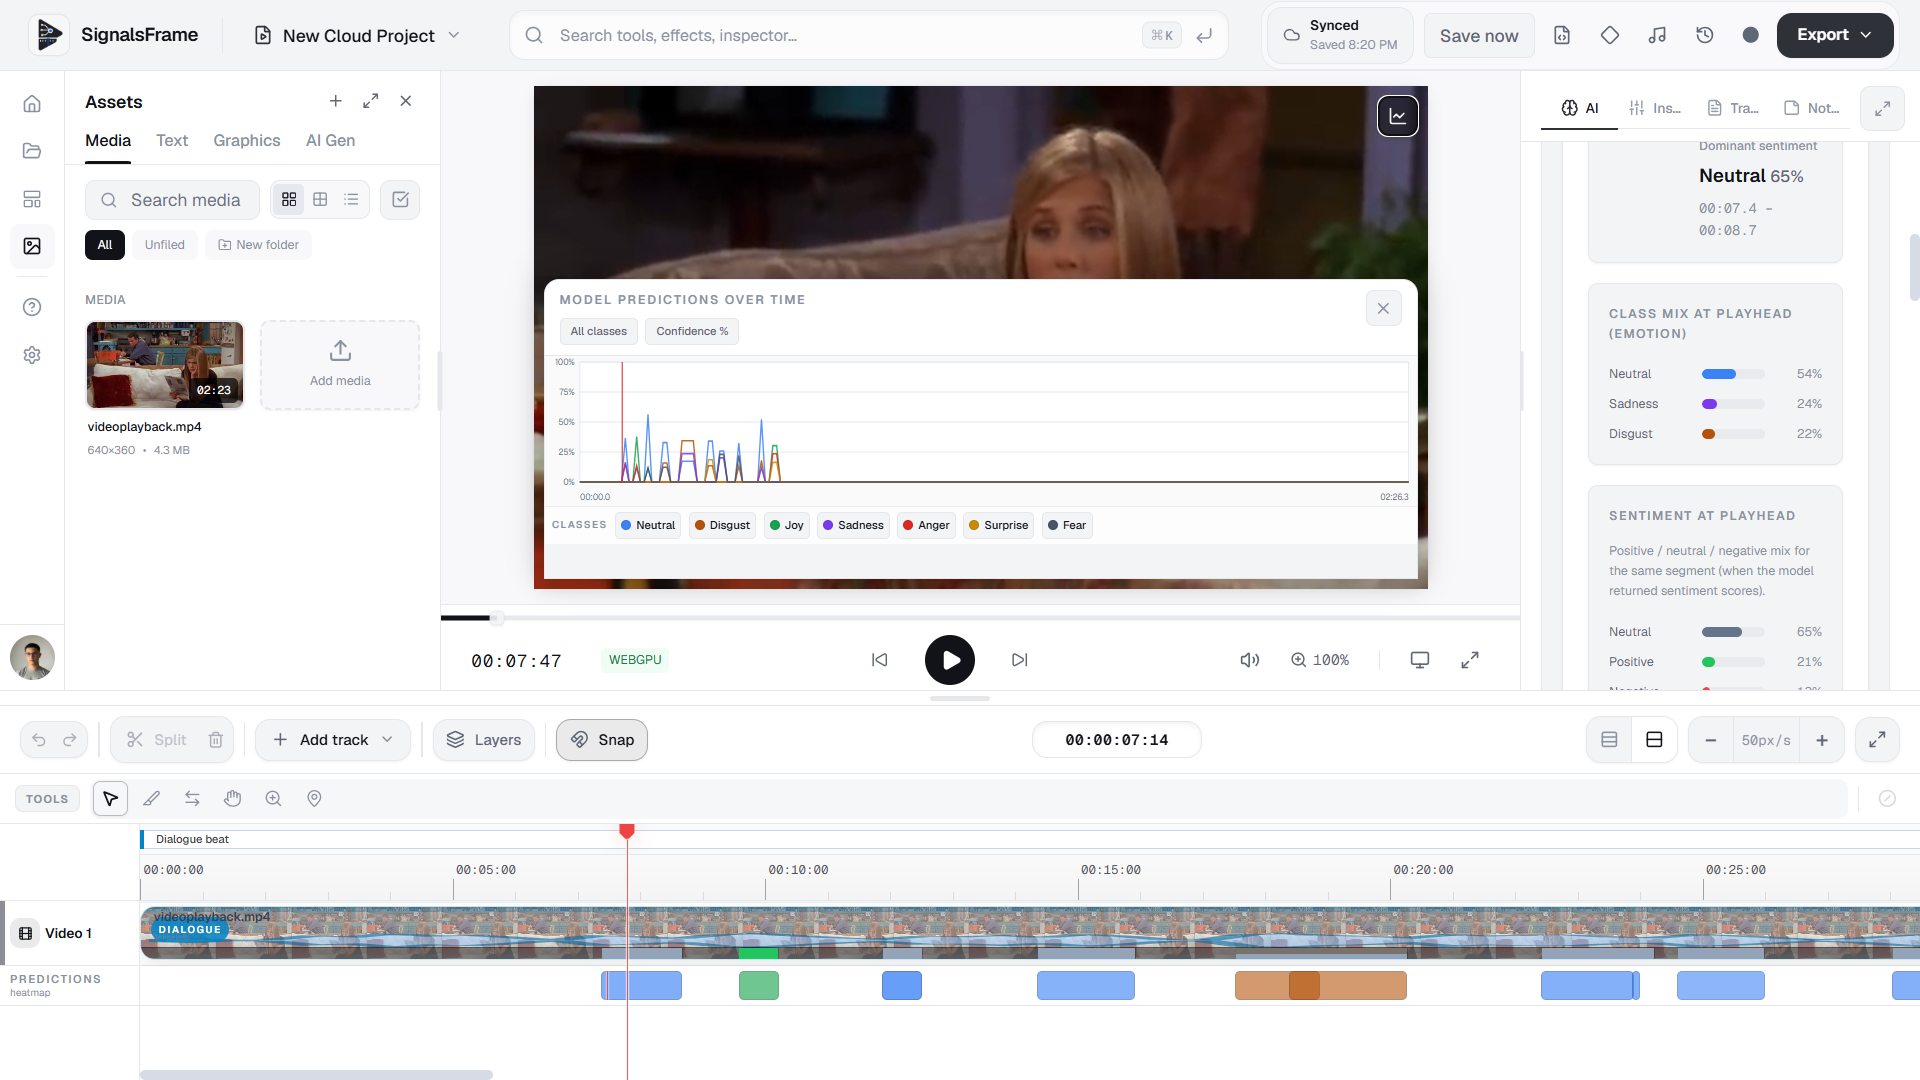Select the Marker pin tool

(x=314, y=798)
